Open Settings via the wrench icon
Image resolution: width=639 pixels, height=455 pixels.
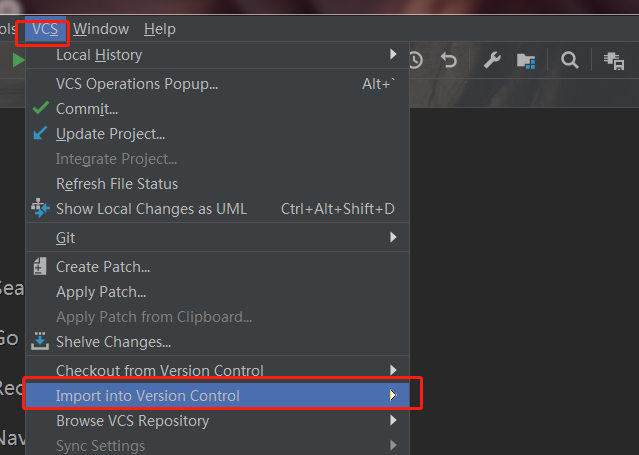pos(492,60)
